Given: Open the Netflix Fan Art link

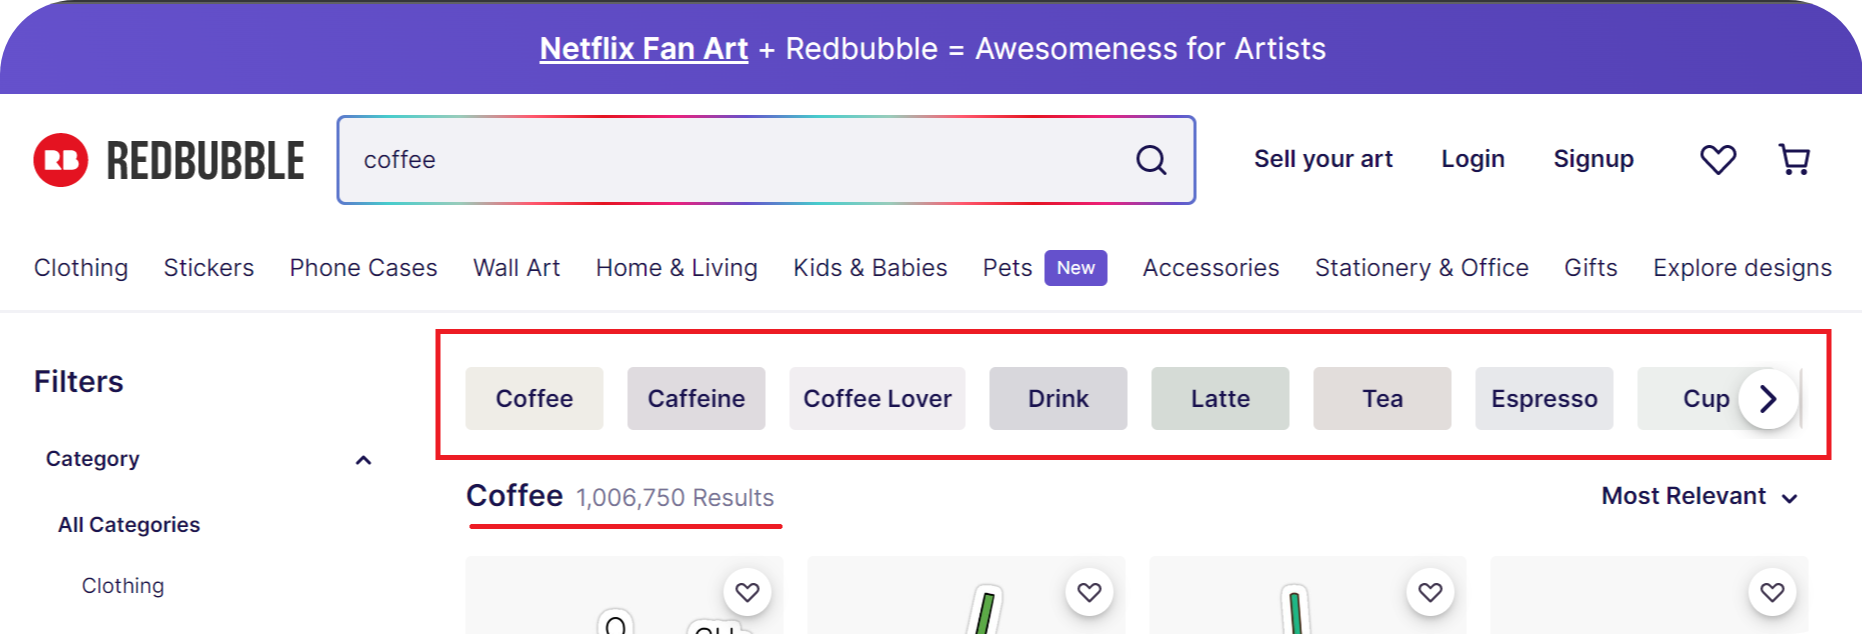Looking at the screenshot, I should pyautogui.click(x=643, y=48).
